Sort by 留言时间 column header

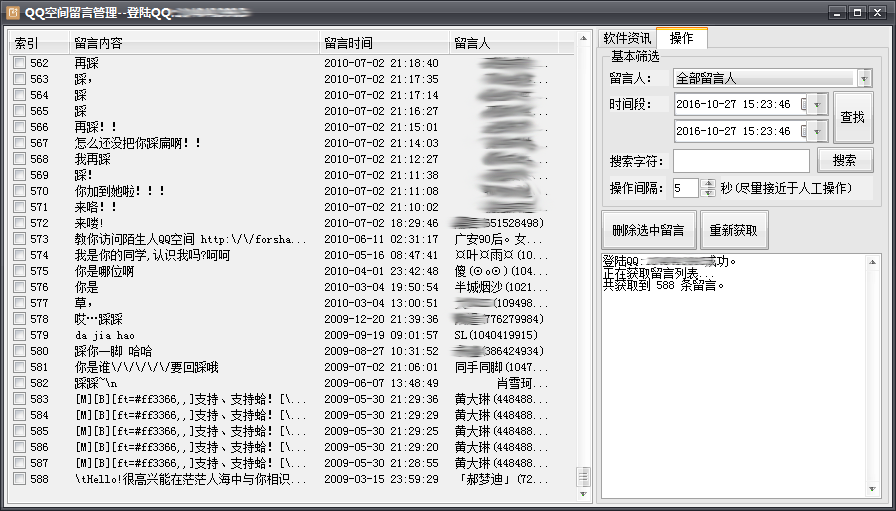coord(384,43)
